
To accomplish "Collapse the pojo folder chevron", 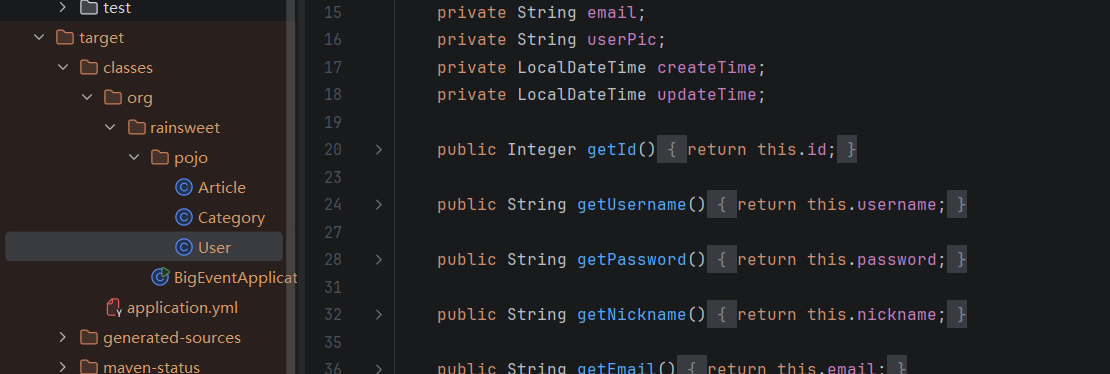I will (135, 157).
